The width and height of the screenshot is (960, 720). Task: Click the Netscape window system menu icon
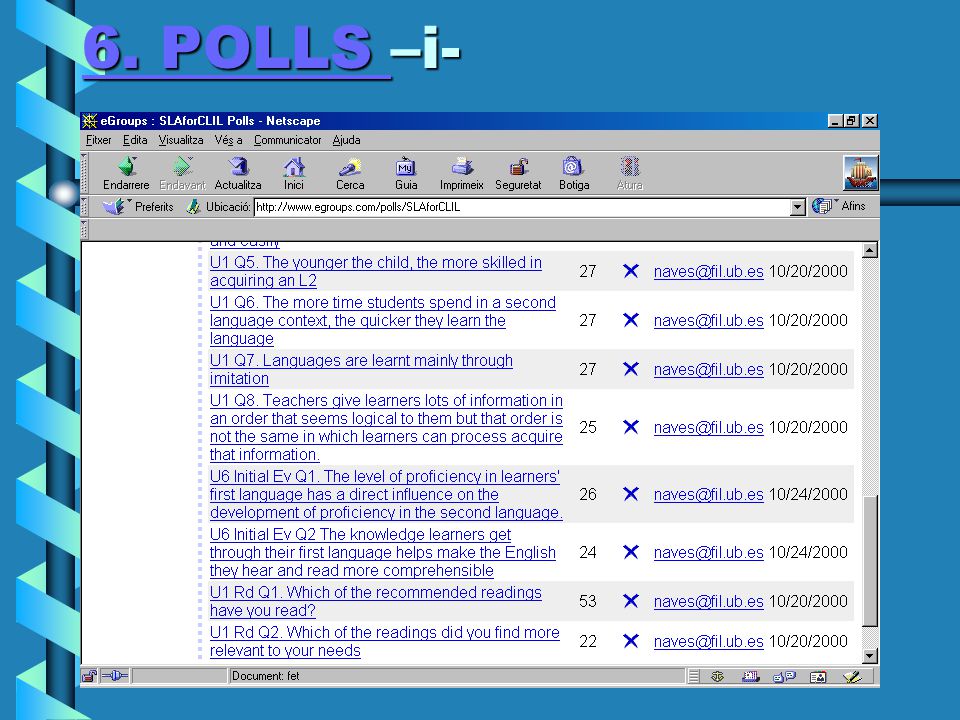(89, 121)
